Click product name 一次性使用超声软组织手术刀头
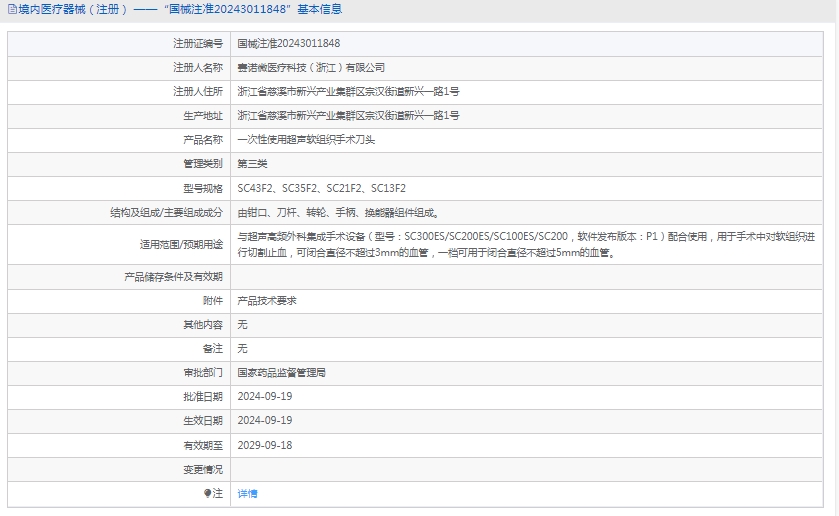 305,140
